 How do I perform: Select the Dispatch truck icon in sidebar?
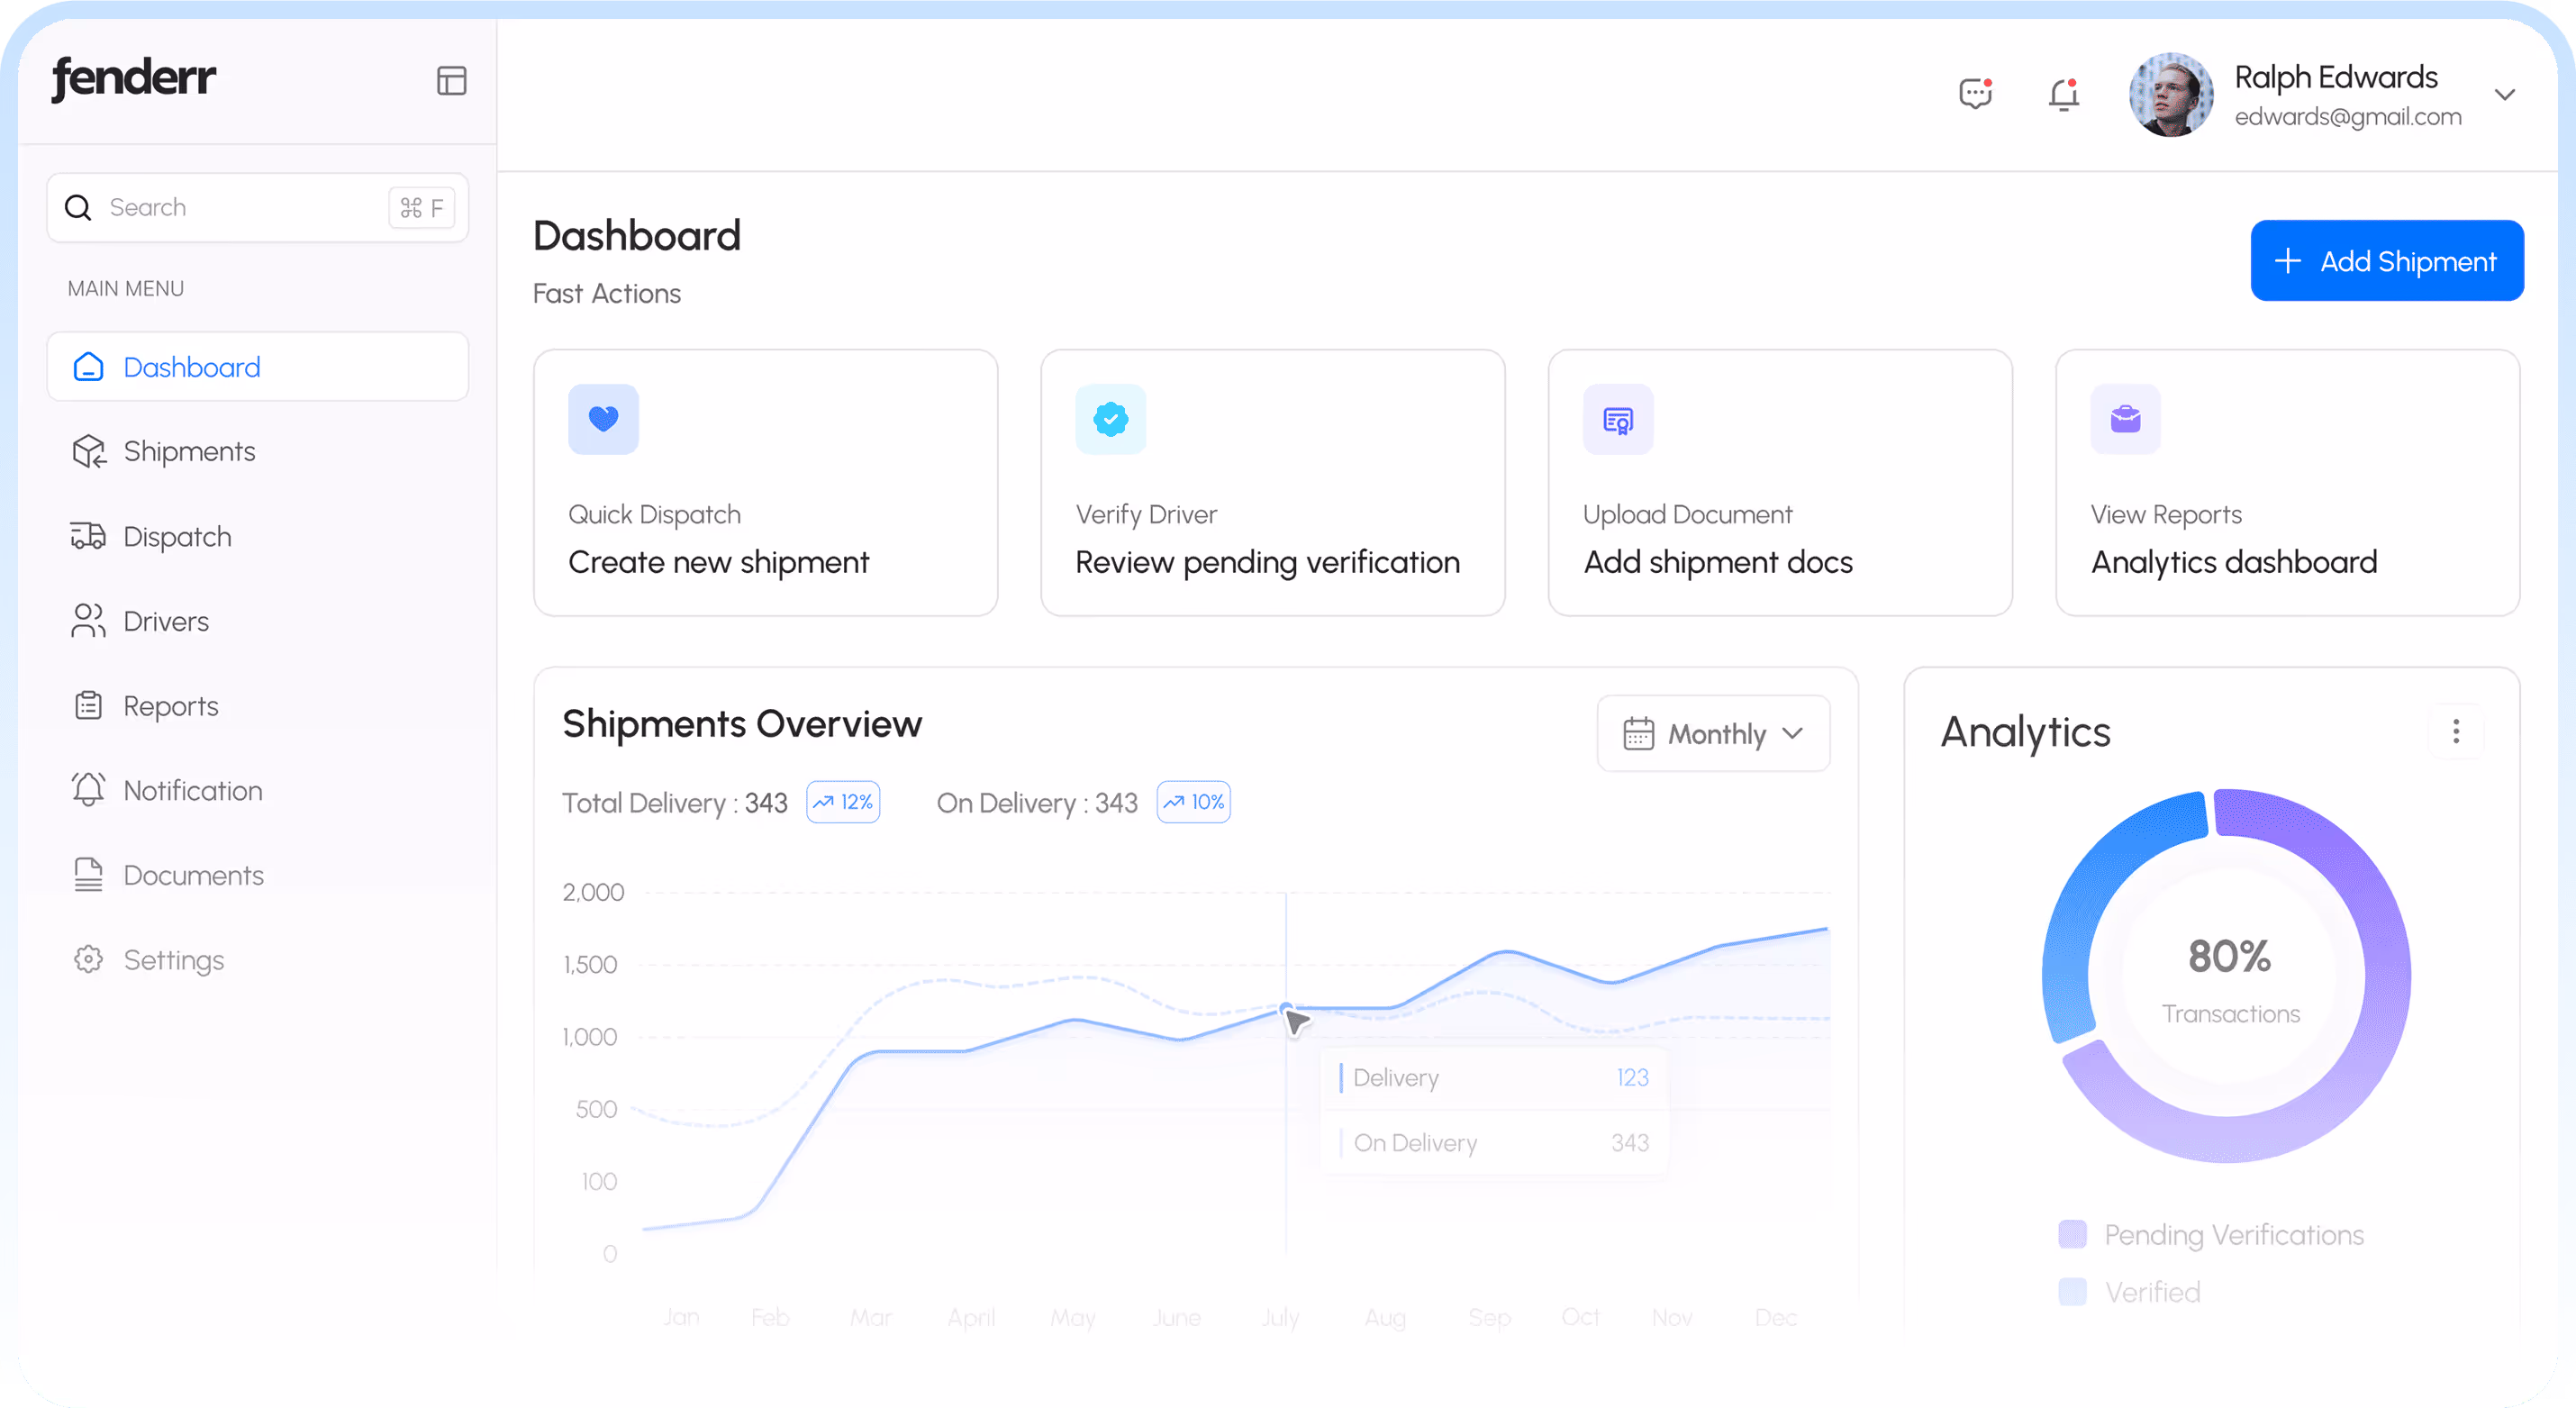pos(88,536)
